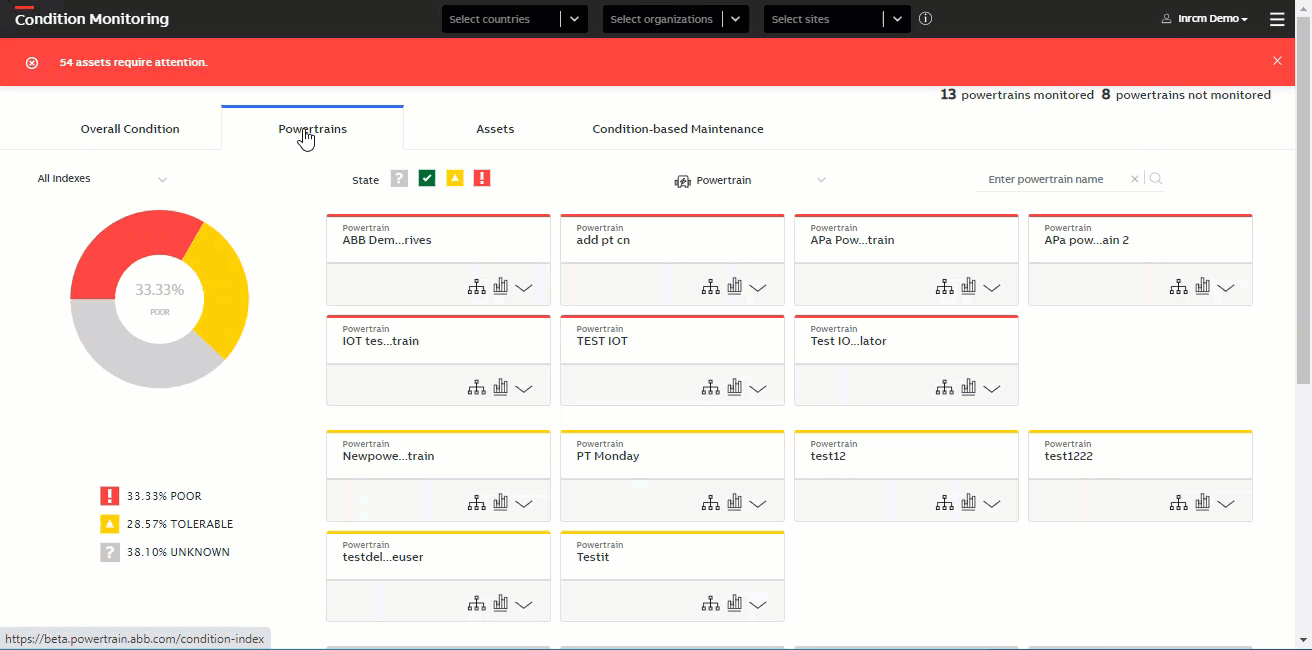Open the Select sites dropdown
Viewport: 1312px width, 650px height.
click(x=837, y=19)
